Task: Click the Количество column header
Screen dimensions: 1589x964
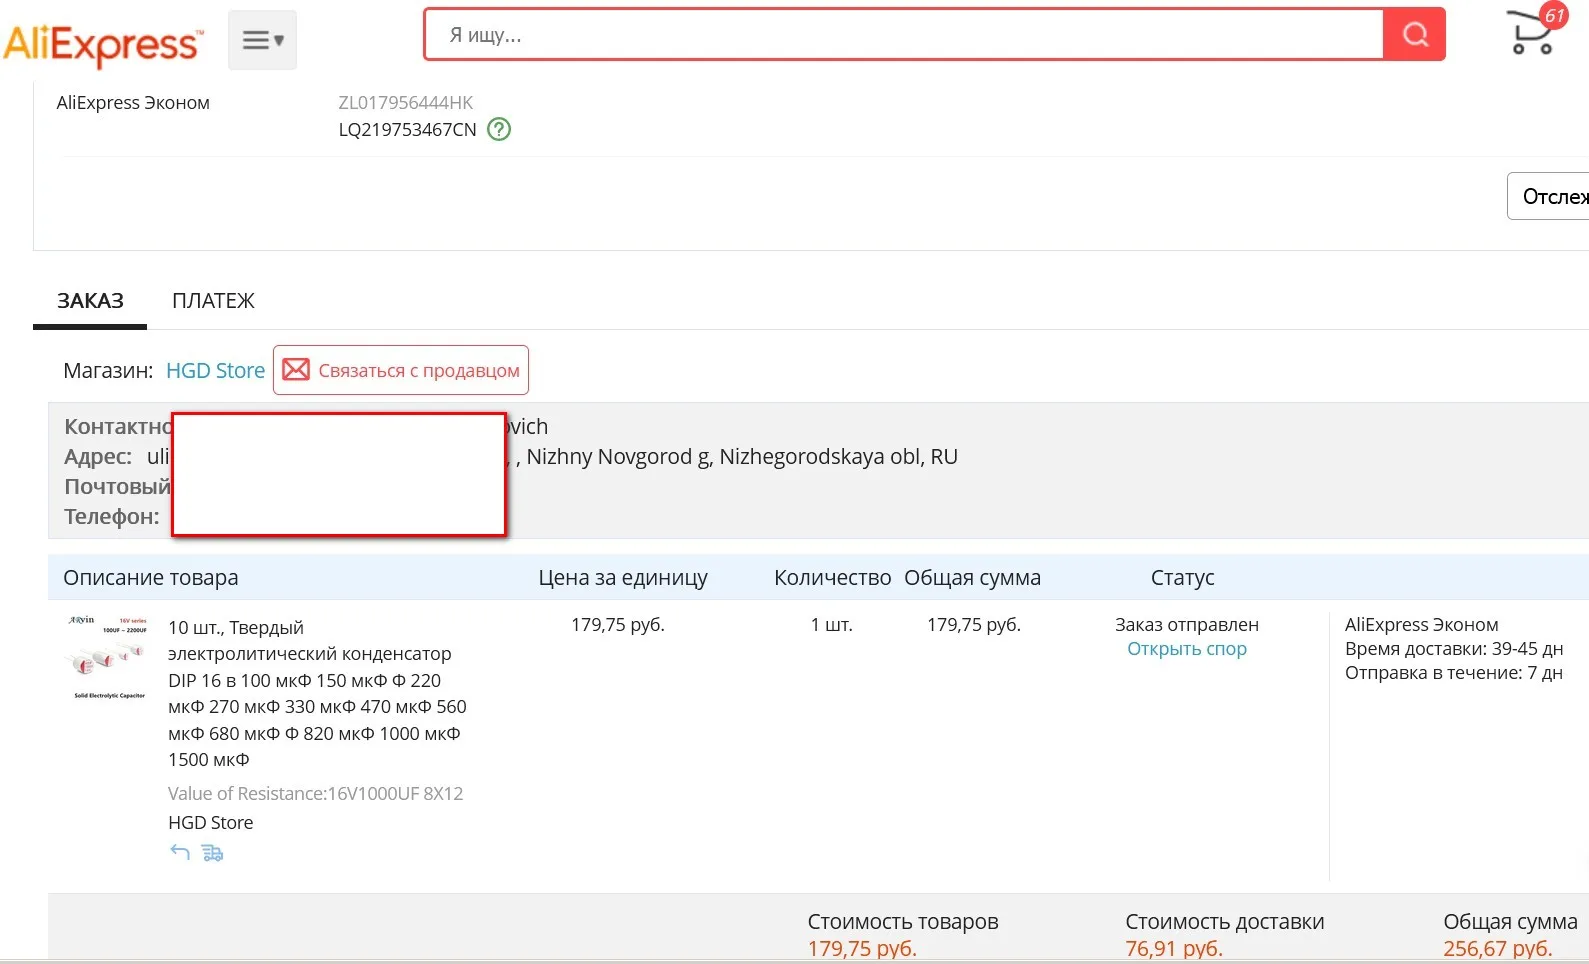Action: 832,578
